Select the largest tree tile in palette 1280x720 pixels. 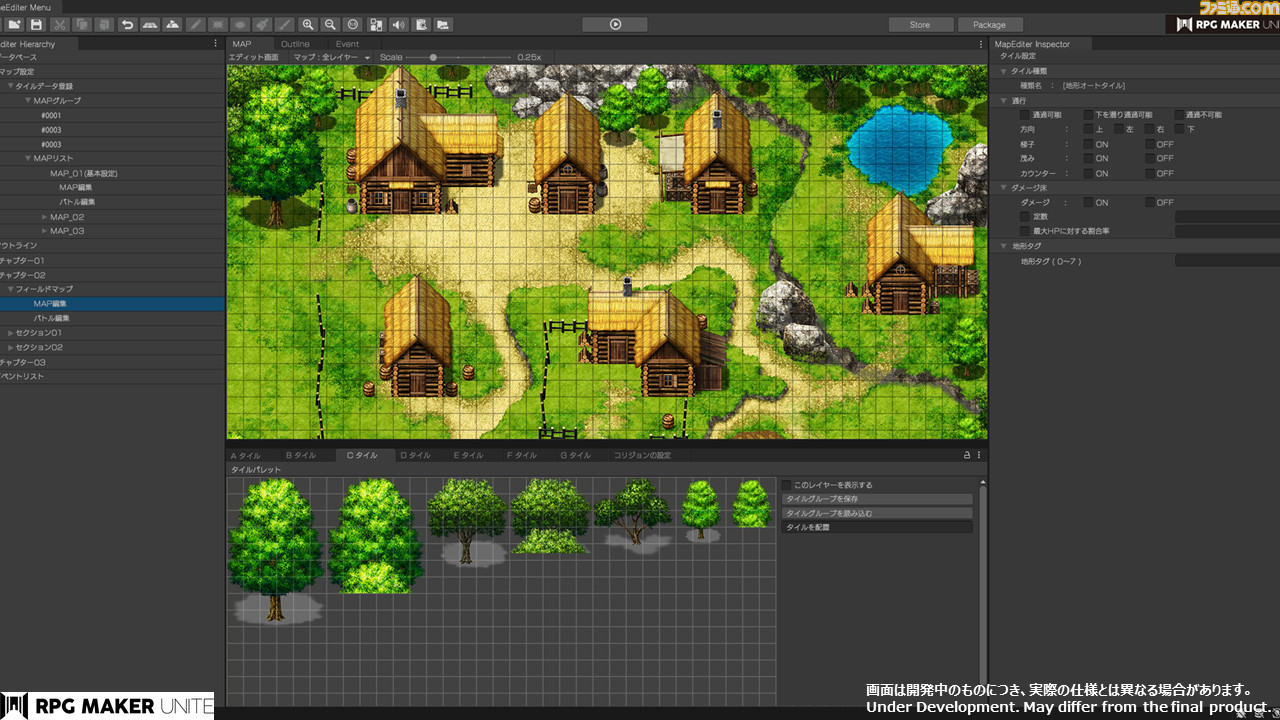point(275,551)
